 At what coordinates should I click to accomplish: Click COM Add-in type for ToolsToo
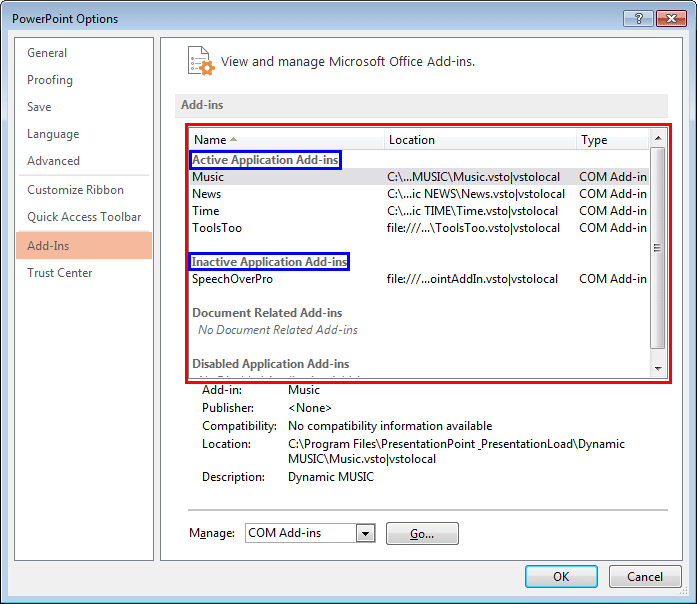point(613,228)
